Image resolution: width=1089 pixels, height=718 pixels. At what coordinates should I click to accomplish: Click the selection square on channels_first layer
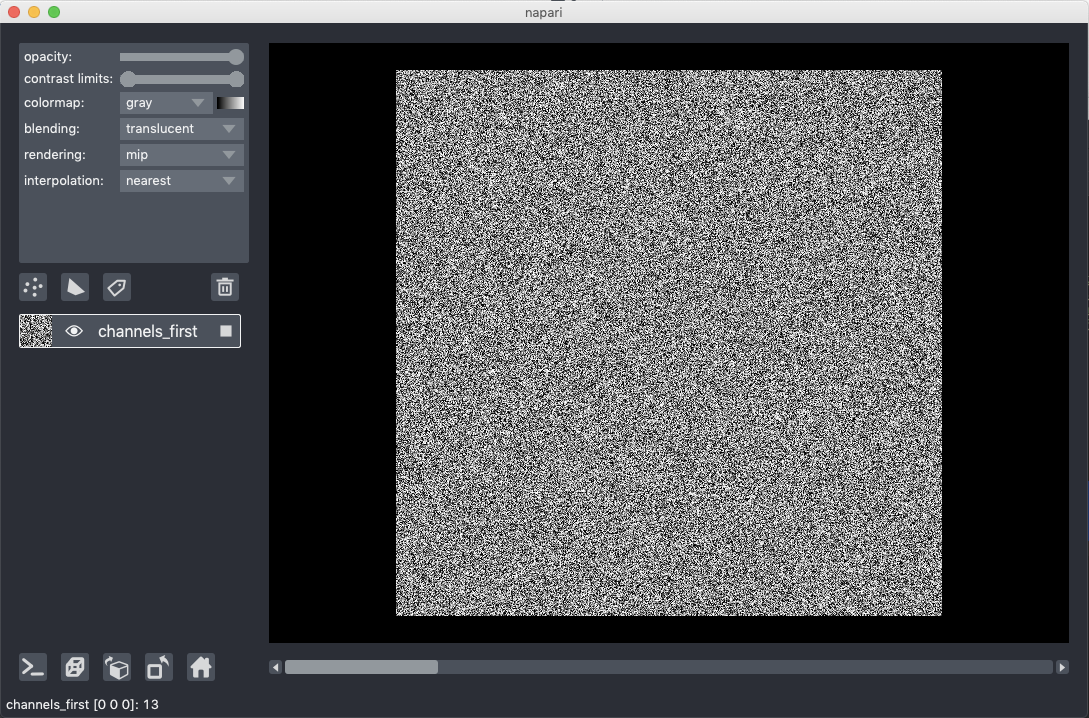click(226, 330)
